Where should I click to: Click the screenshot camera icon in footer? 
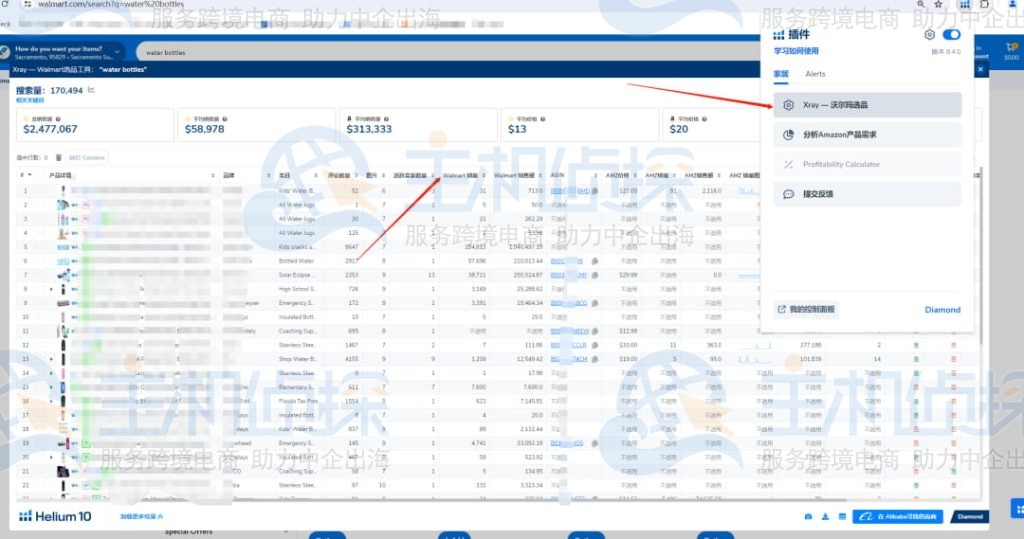[x=808, y=516]
